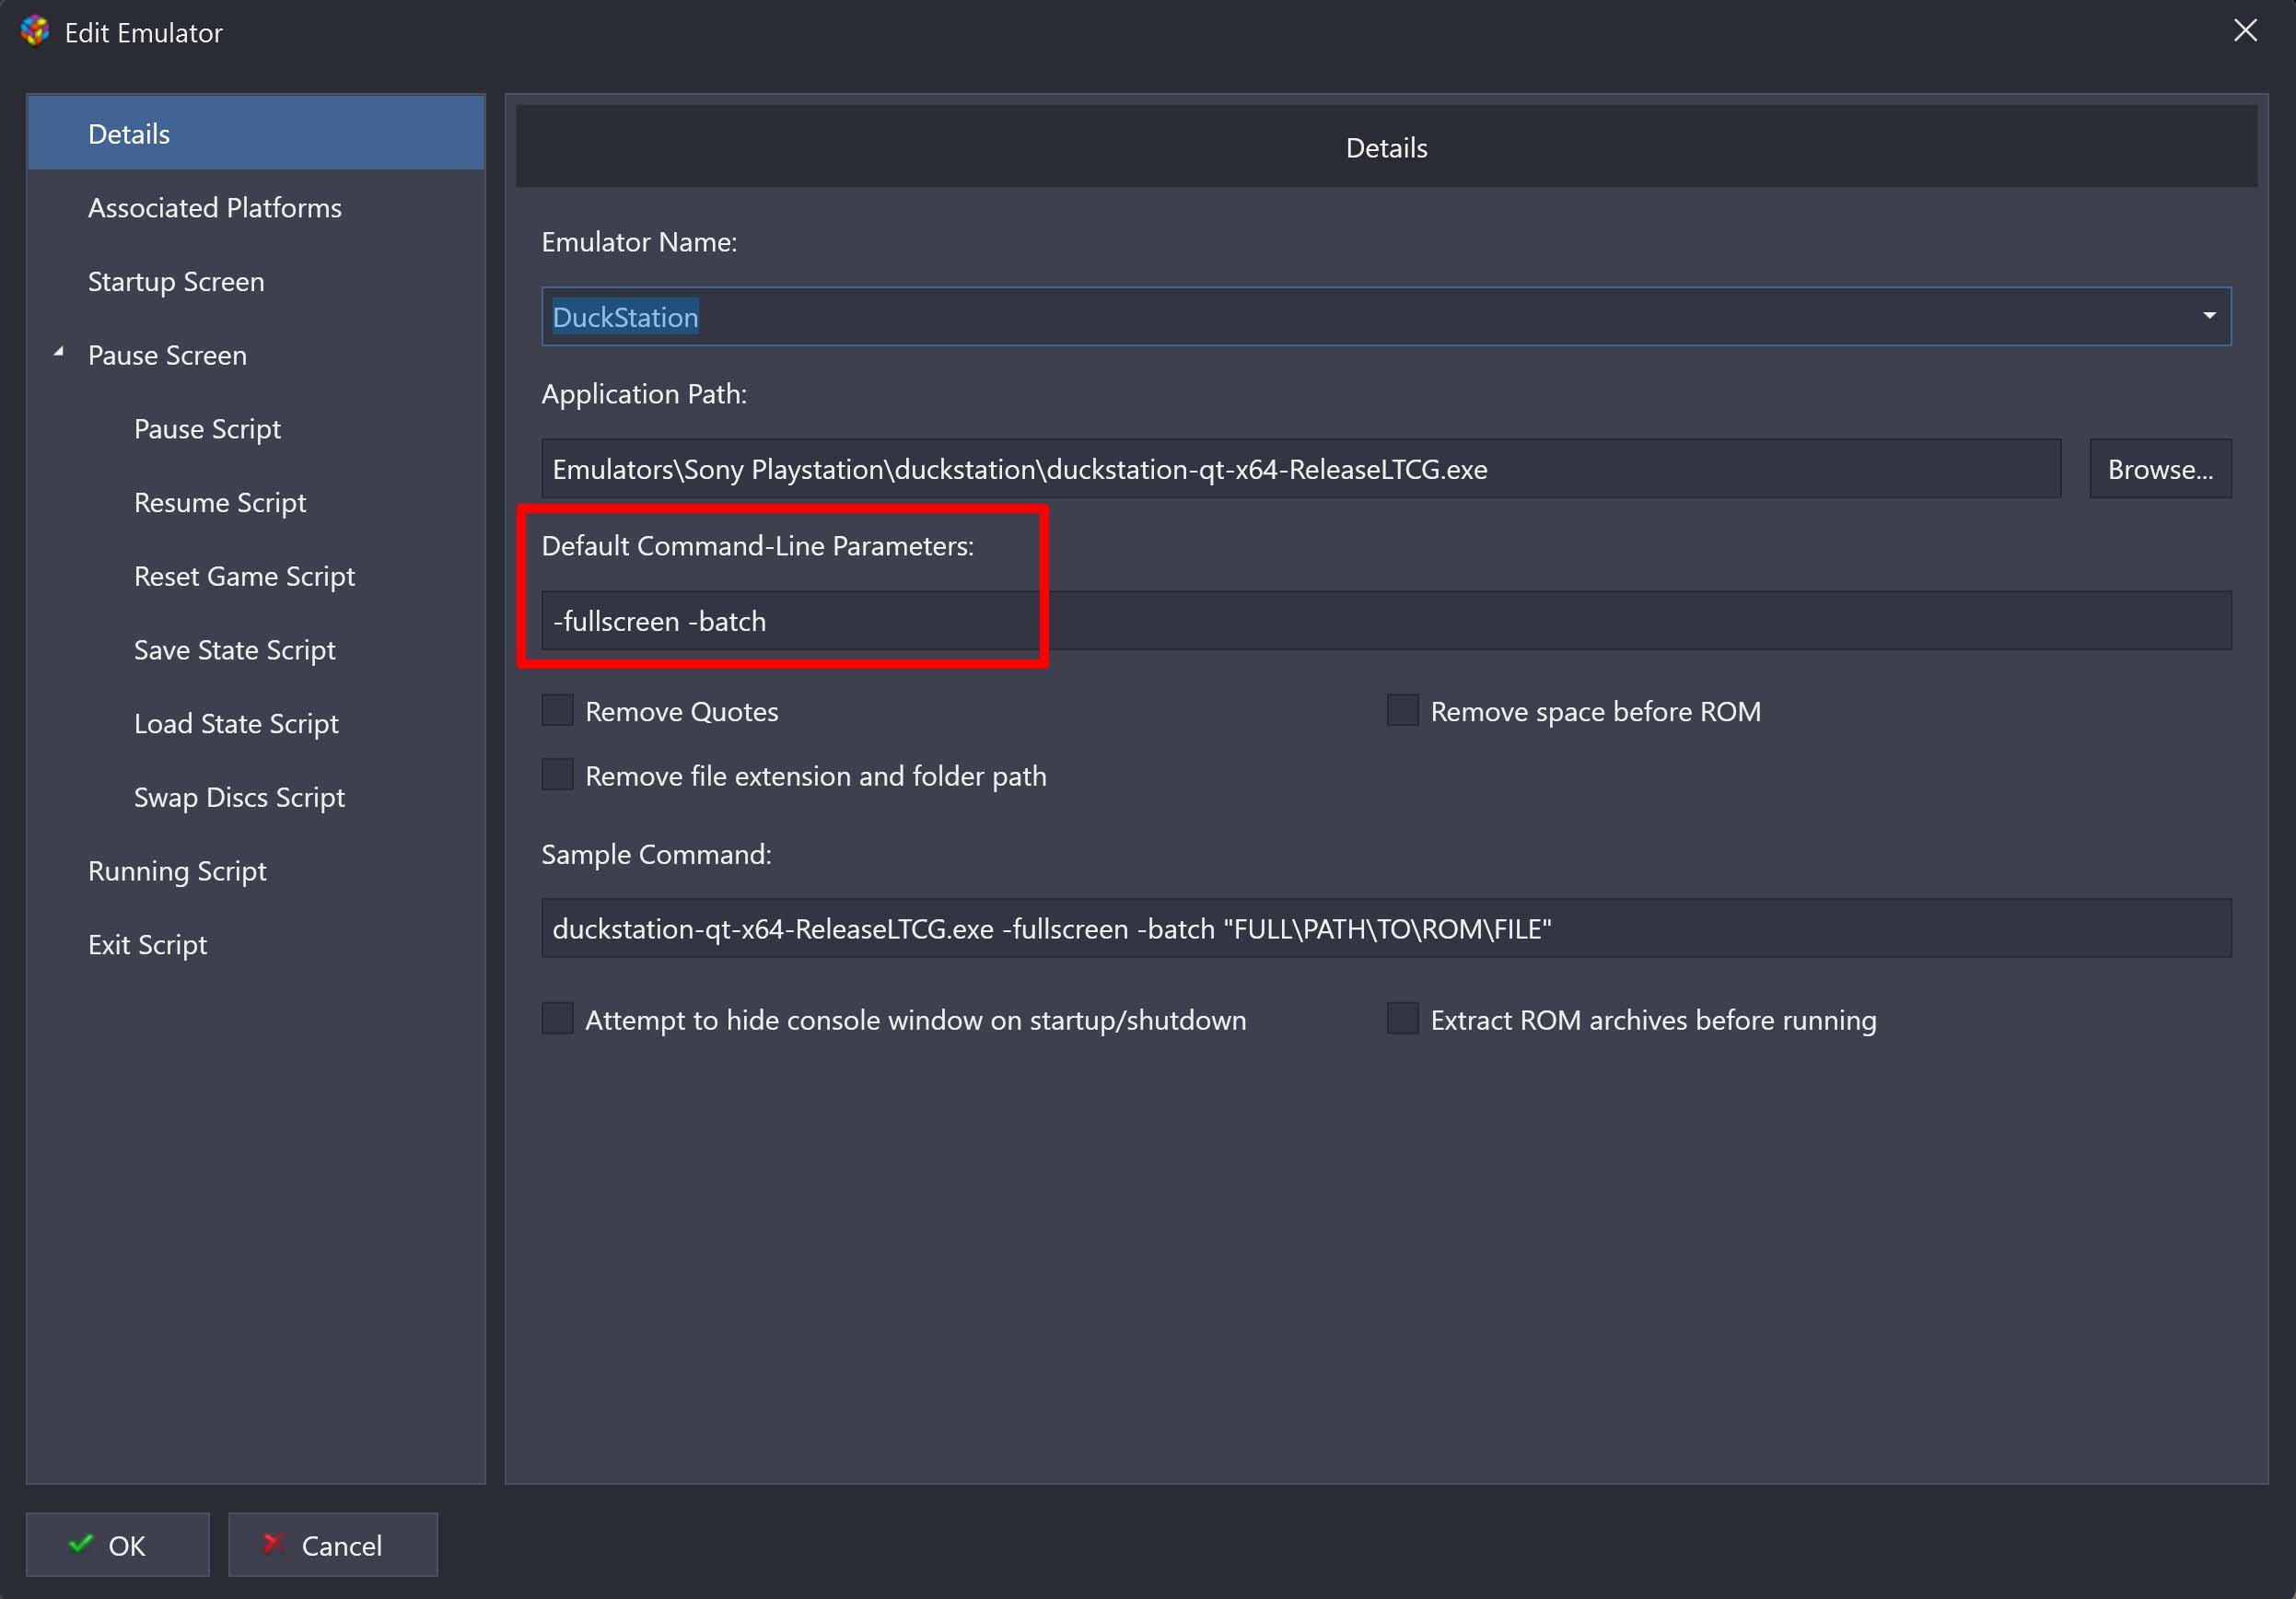Viewport: 2296px width, 1599px height.
Task: Click the Application Path label
Action: (x=644, y=394)
